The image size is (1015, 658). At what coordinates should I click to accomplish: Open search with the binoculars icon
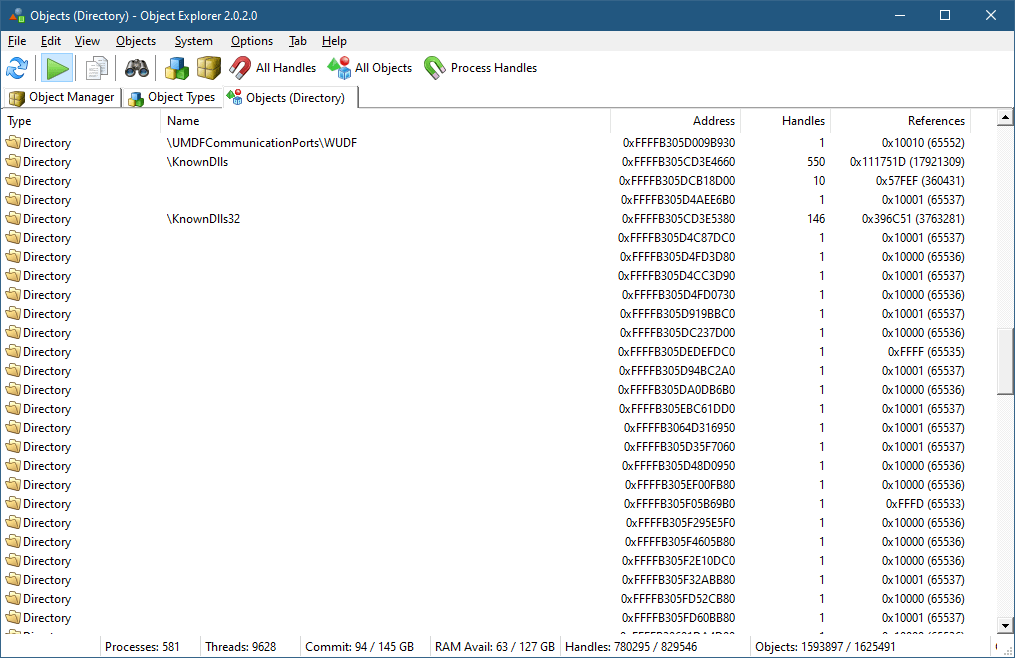click(x=137, y=68)
